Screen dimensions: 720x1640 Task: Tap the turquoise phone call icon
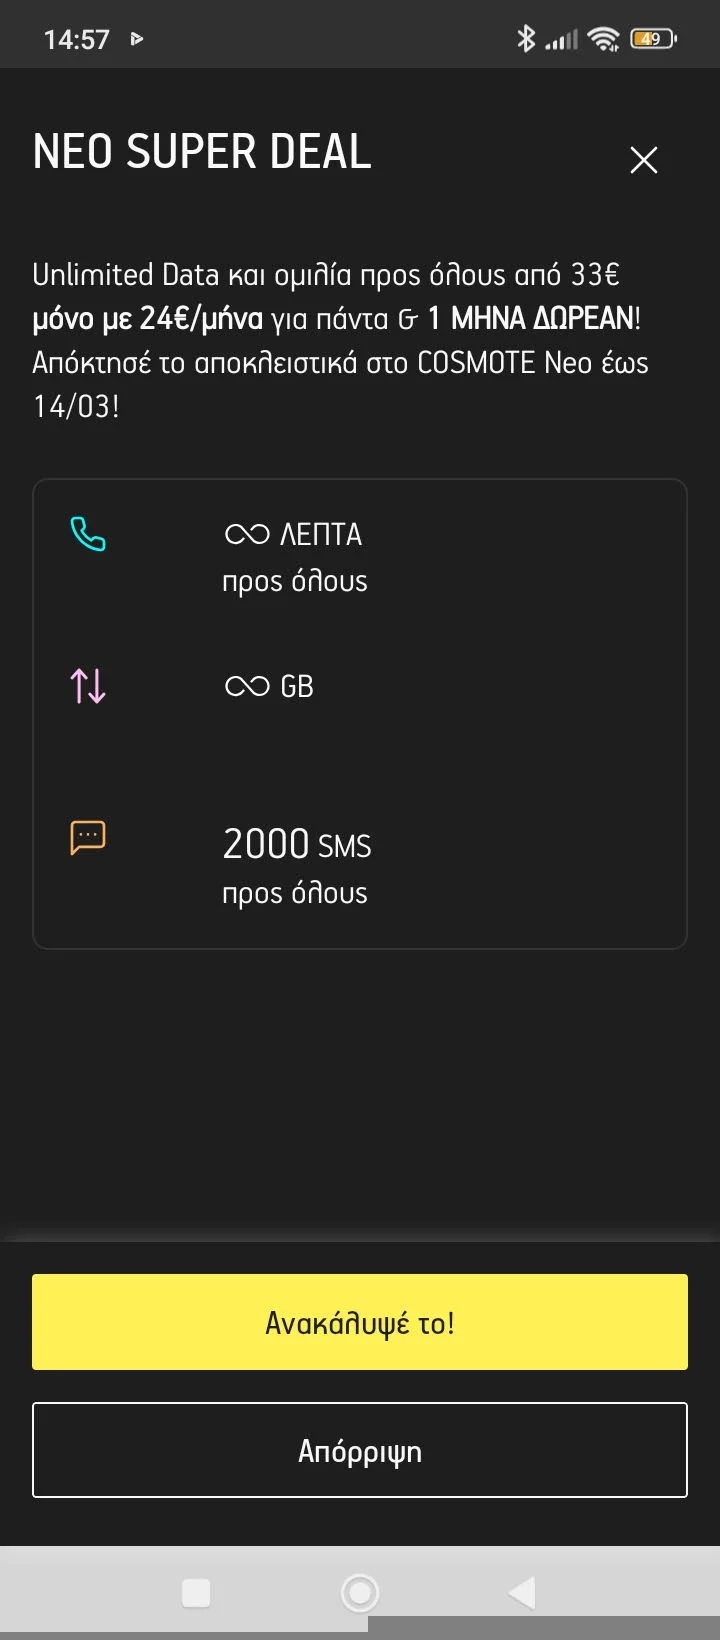pos(88,534)
